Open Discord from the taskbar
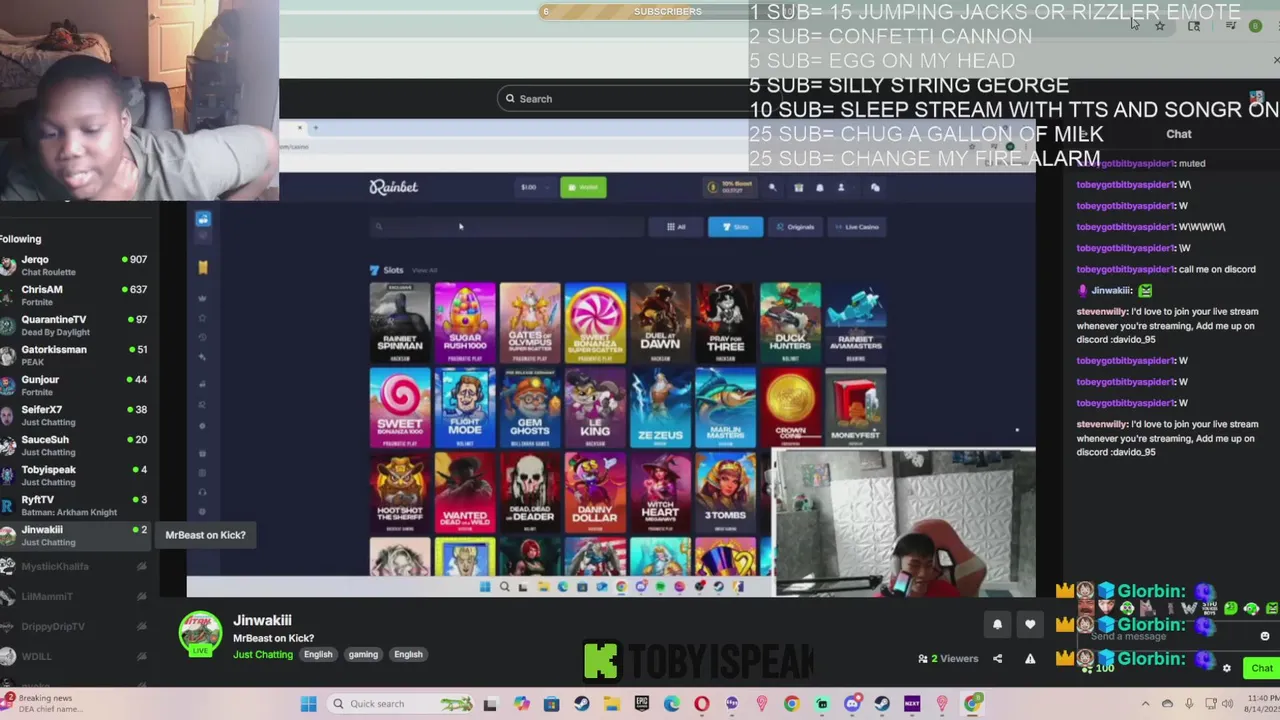 852,704
